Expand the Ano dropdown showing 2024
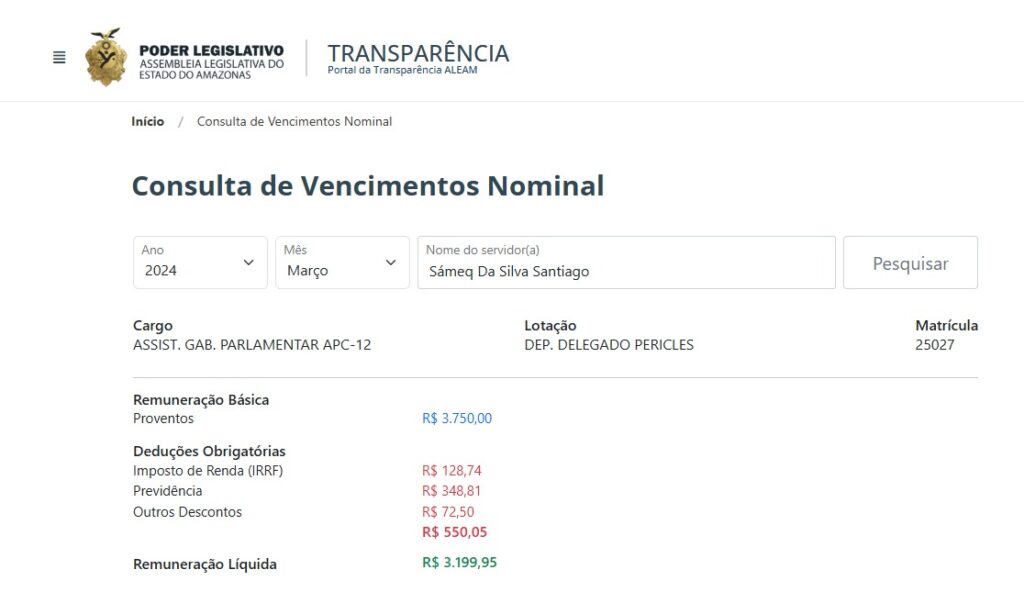 click(200, 262)
